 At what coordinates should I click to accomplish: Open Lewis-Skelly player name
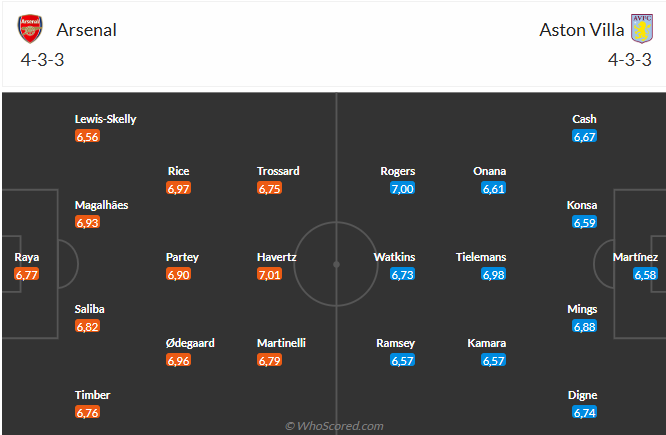(x=105, y=119)
